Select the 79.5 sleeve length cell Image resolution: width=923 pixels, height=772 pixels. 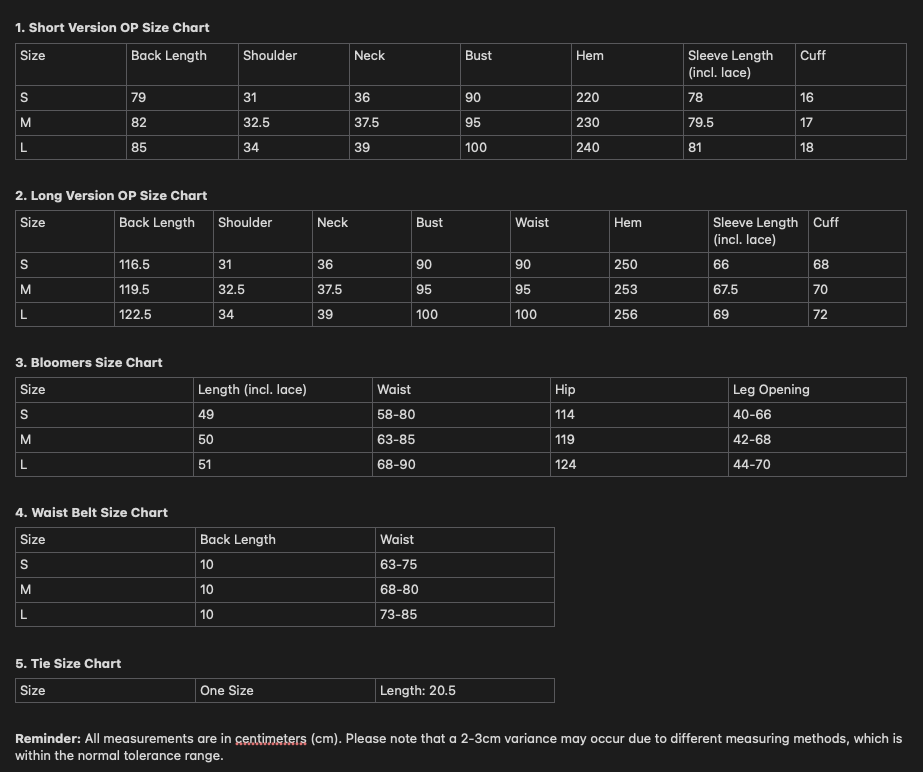pos(700,123)
